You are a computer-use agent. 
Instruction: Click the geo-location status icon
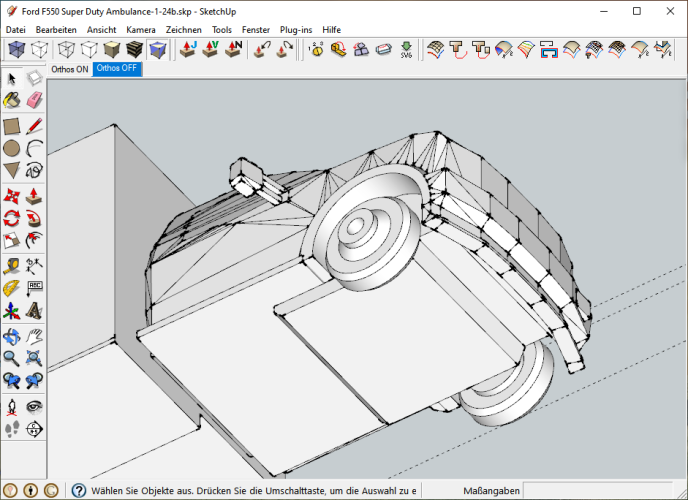10,490
